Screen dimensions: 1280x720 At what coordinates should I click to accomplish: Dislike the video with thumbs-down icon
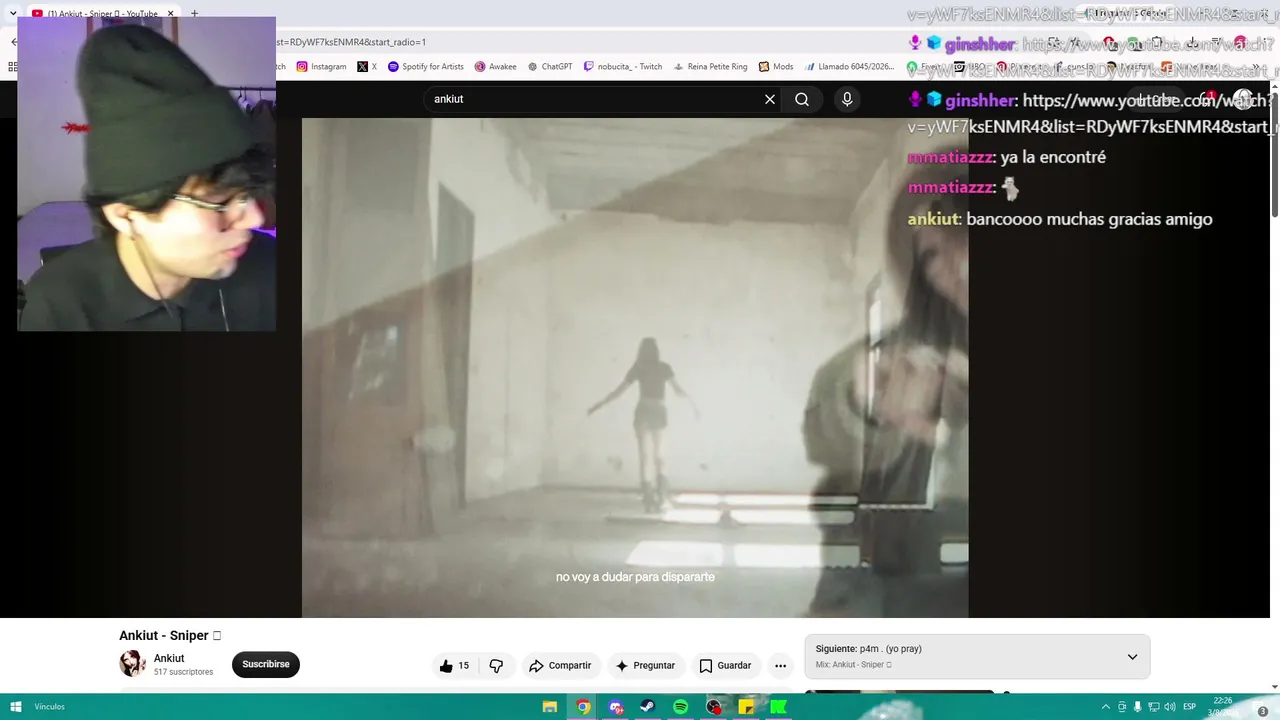pos(496,666)
